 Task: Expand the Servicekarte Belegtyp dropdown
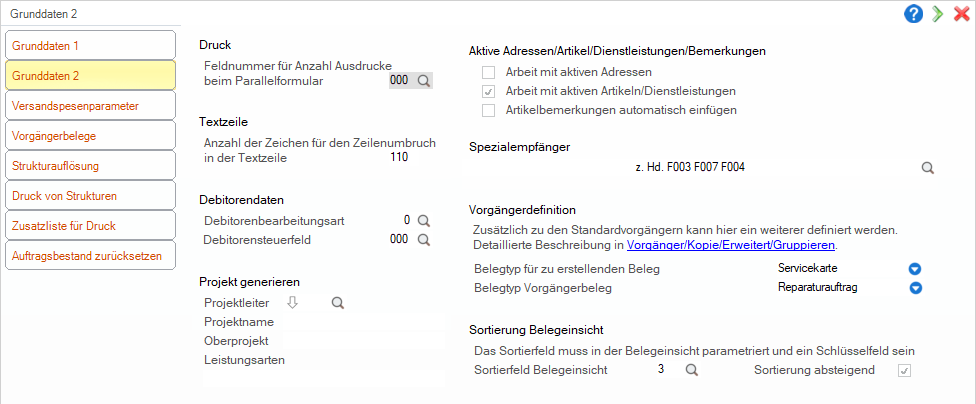point(914,270)
